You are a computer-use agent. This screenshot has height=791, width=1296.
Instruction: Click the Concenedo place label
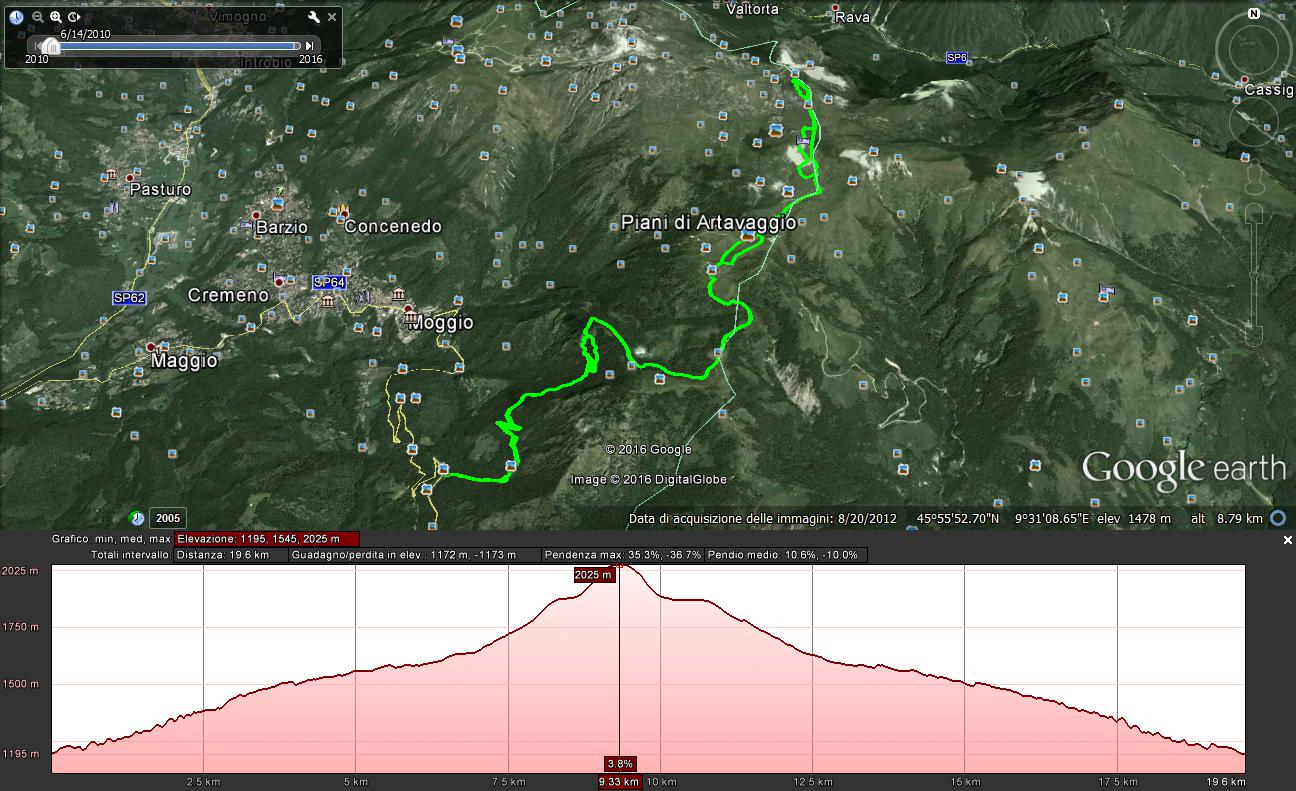(393, 226)
